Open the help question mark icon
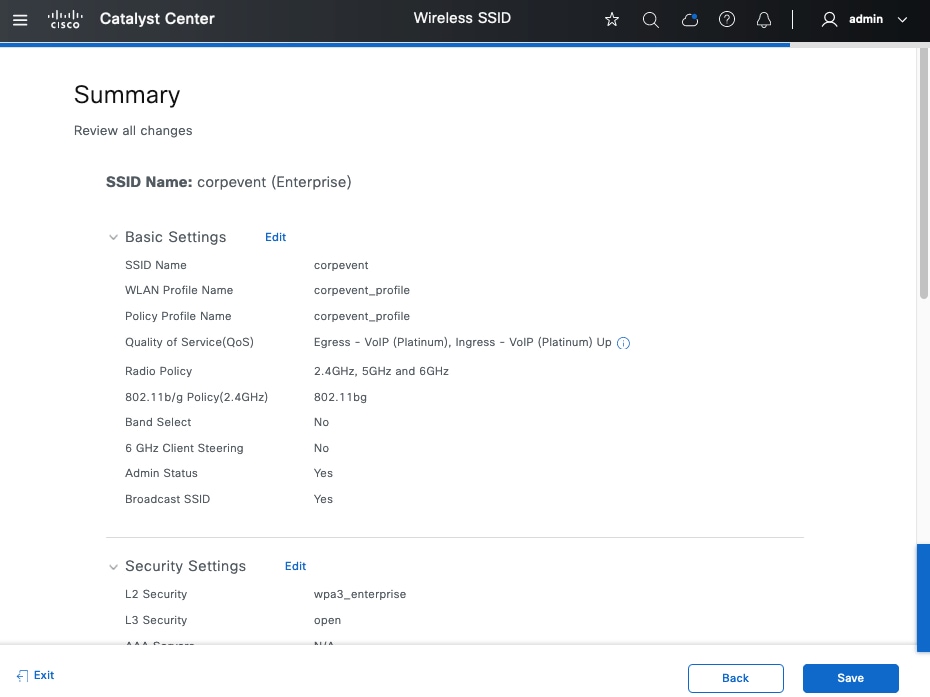 point(727,20)
